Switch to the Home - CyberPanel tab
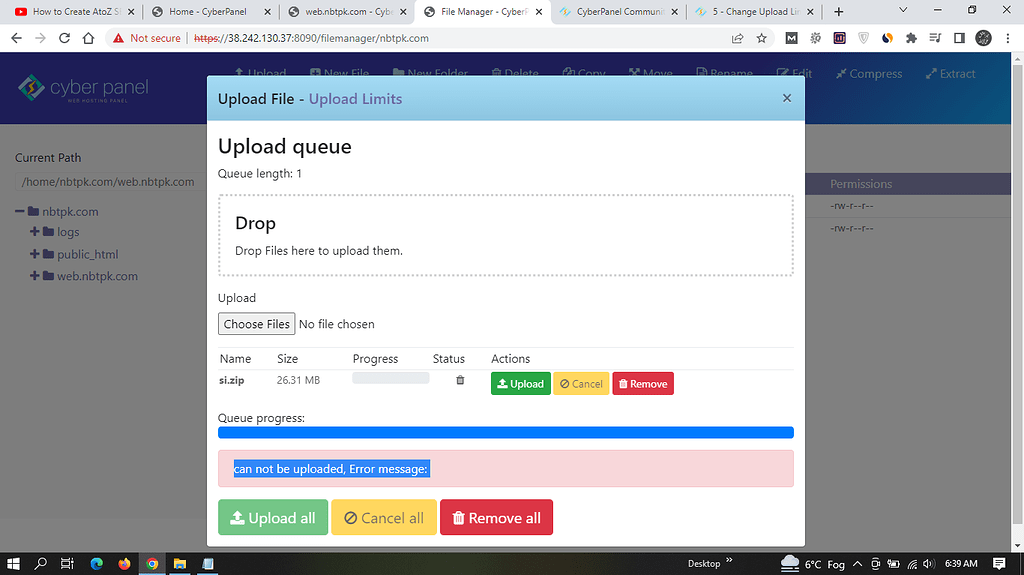1024x575 pixels. coord(208,12)
